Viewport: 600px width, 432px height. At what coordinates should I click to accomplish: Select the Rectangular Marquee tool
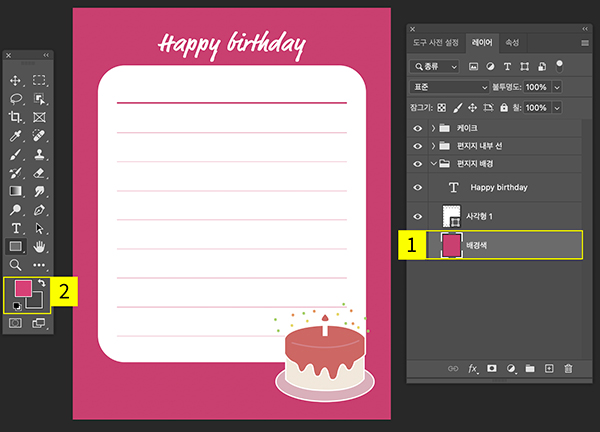click(39, 80)
